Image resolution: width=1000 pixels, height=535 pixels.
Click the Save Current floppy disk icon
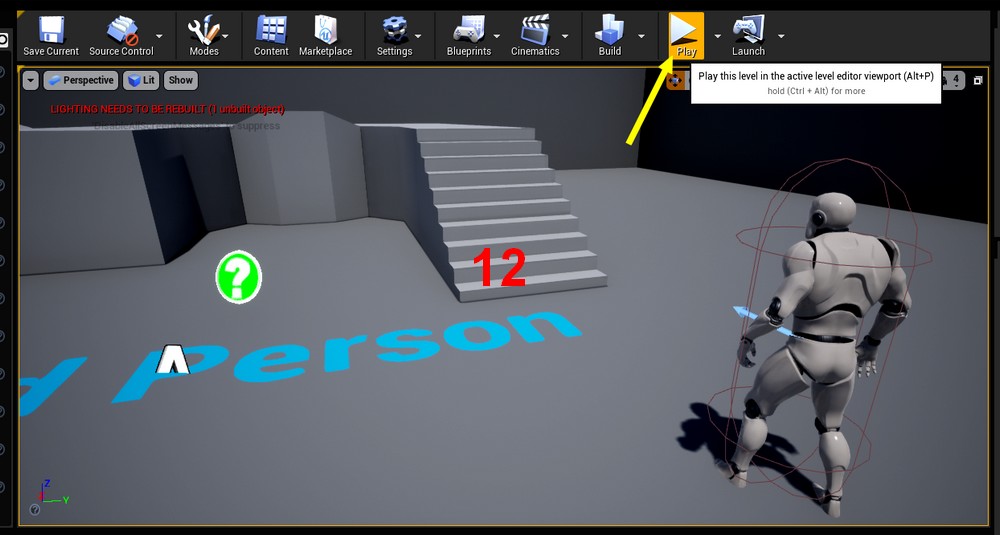point(51,29)
